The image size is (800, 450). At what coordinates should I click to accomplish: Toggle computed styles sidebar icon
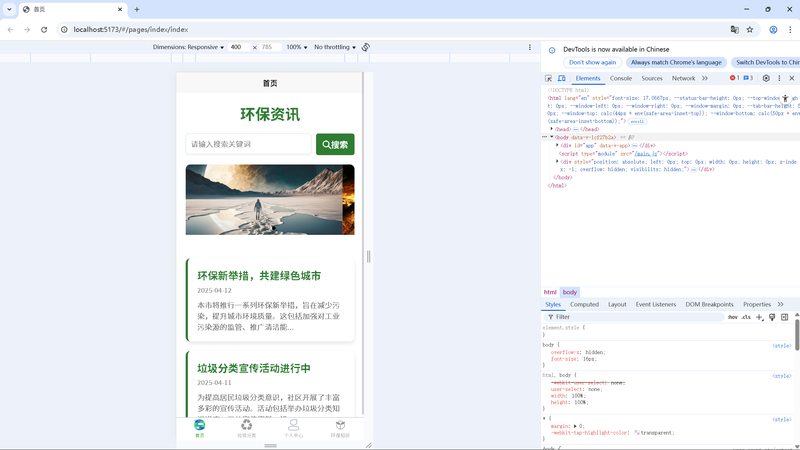click(x=785, y=317)
